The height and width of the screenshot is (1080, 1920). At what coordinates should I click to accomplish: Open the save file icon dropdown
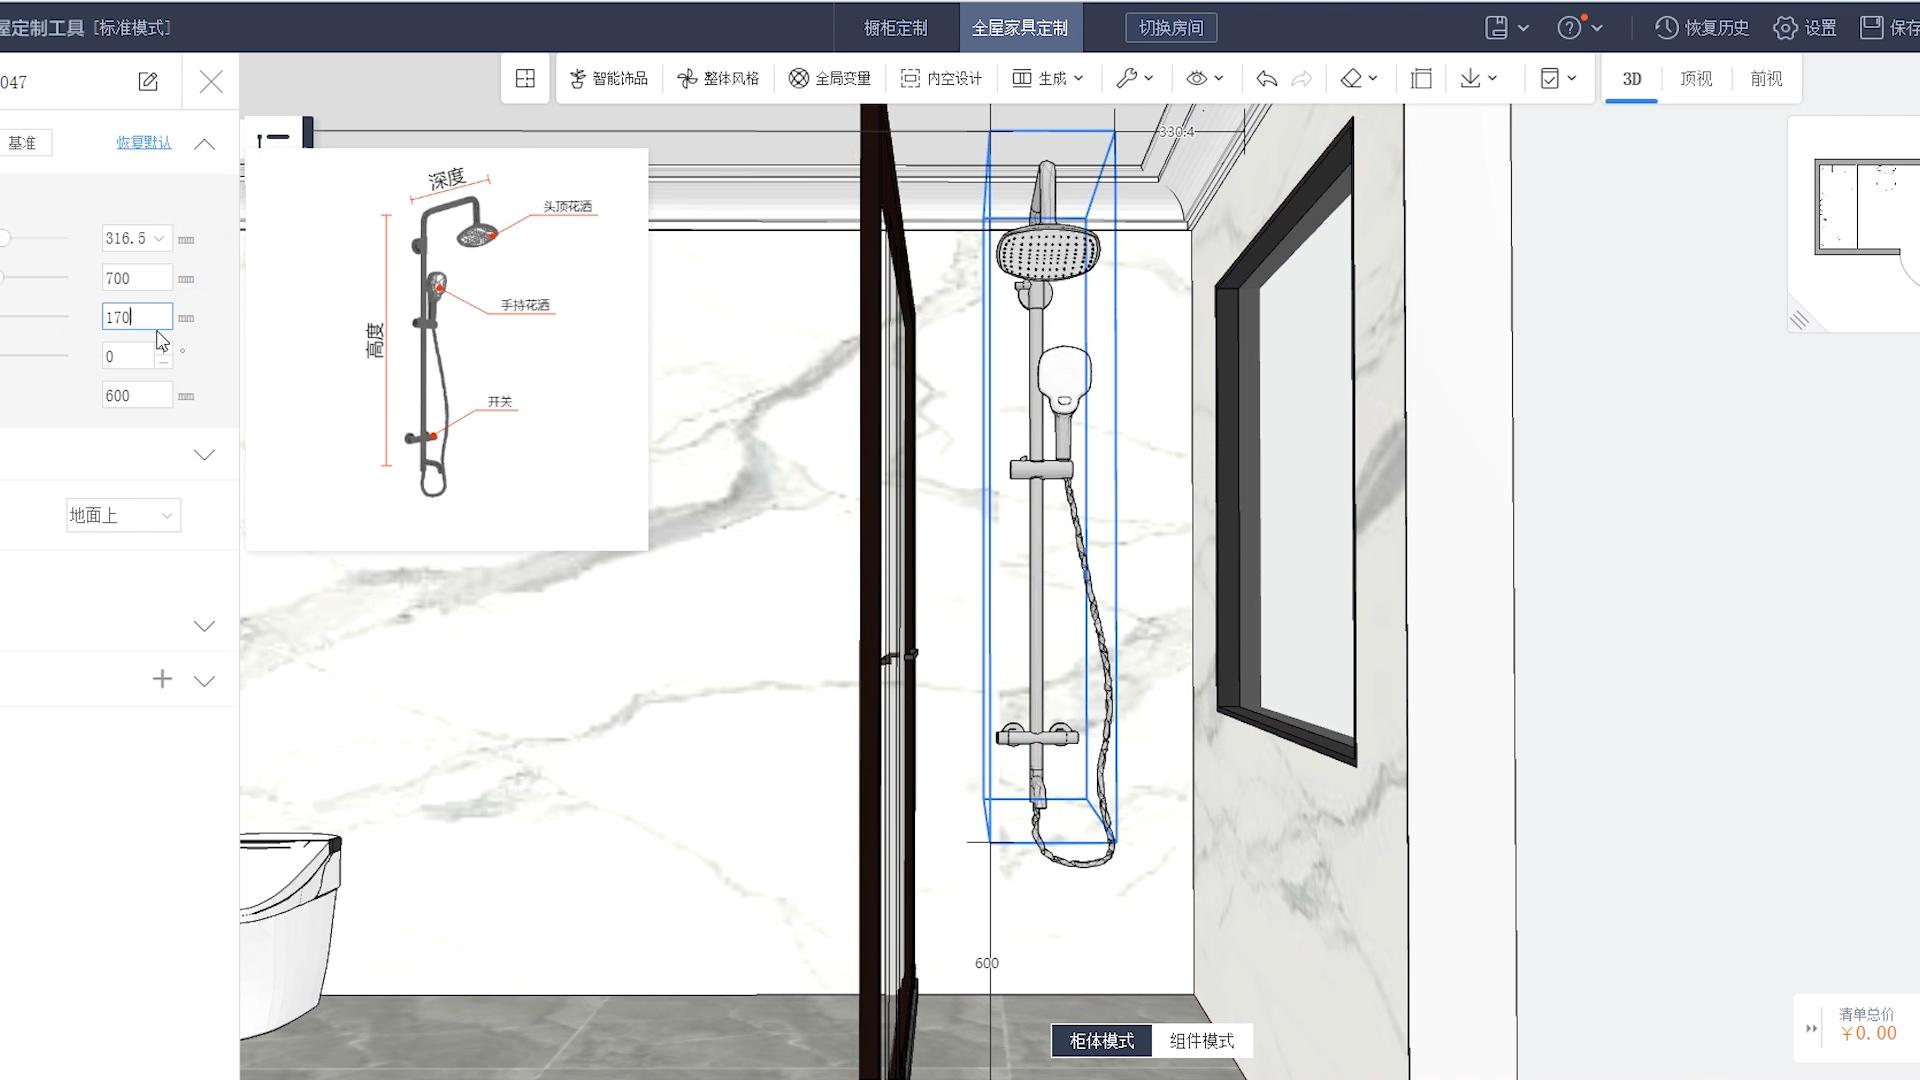(x=1507, y=27)
